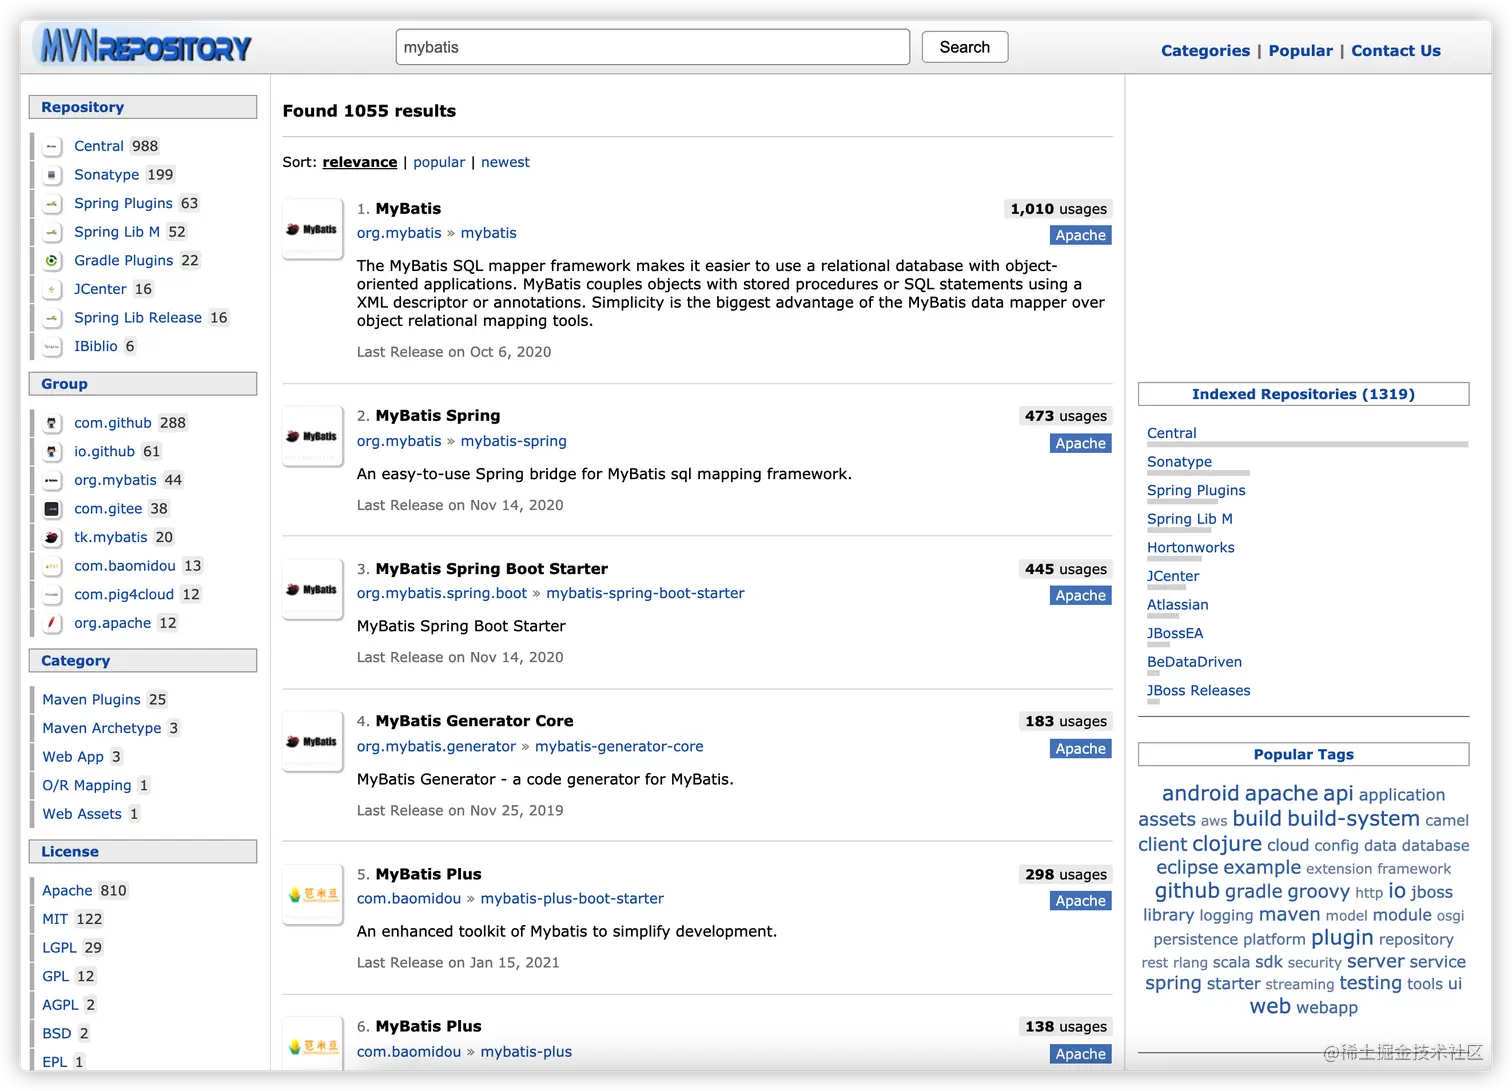
Task: Filter by Maven Archetype category
Action: click(x=101, y=728)
